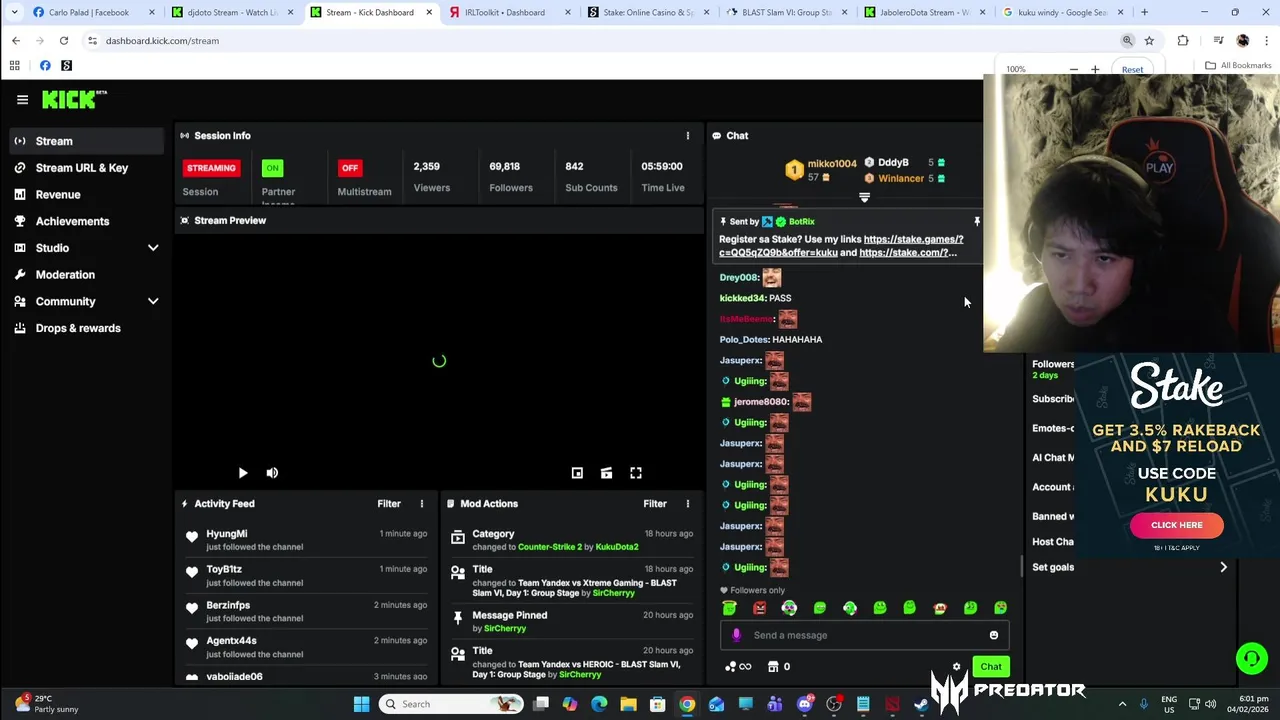The height and width of the screenshot is (720, 1280).
Task: Expand the Community sidebar section
Action: tap(153, 301)
